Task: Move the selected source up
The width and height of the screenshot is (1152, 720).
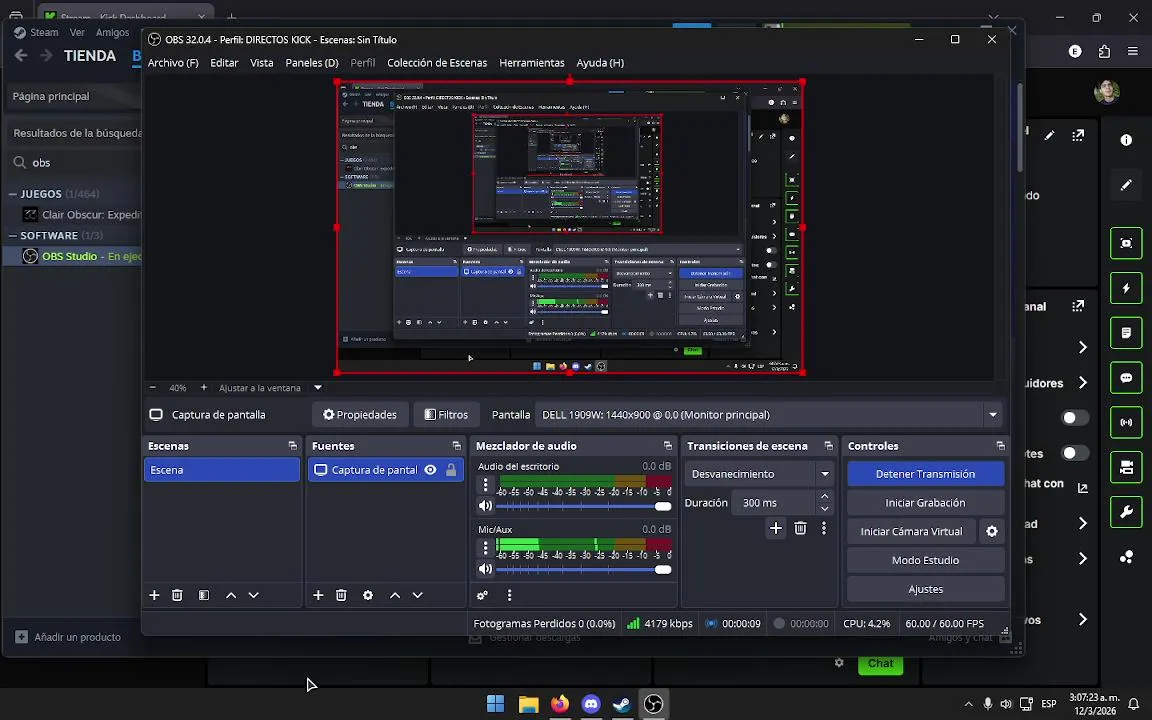Action: pos(395,595)
